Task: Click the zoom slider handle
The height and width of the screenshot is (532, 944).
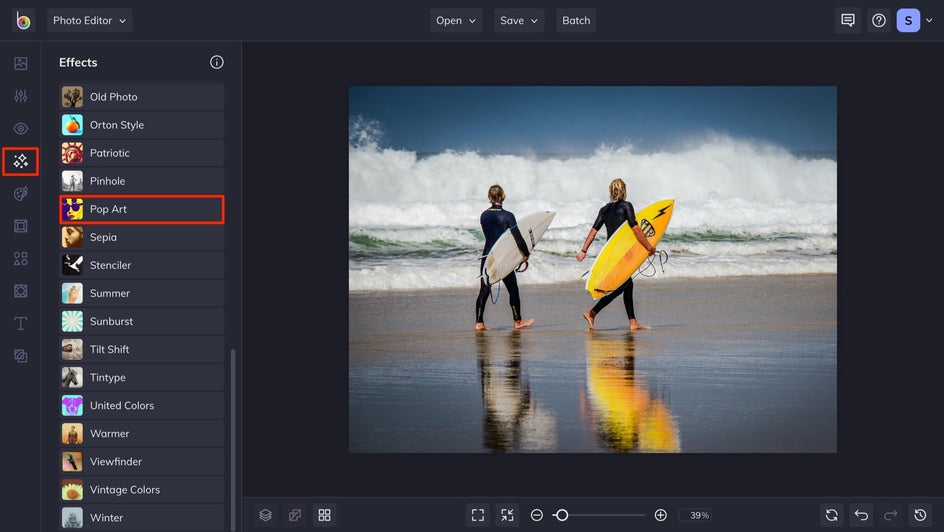Action: click(562, 515)
